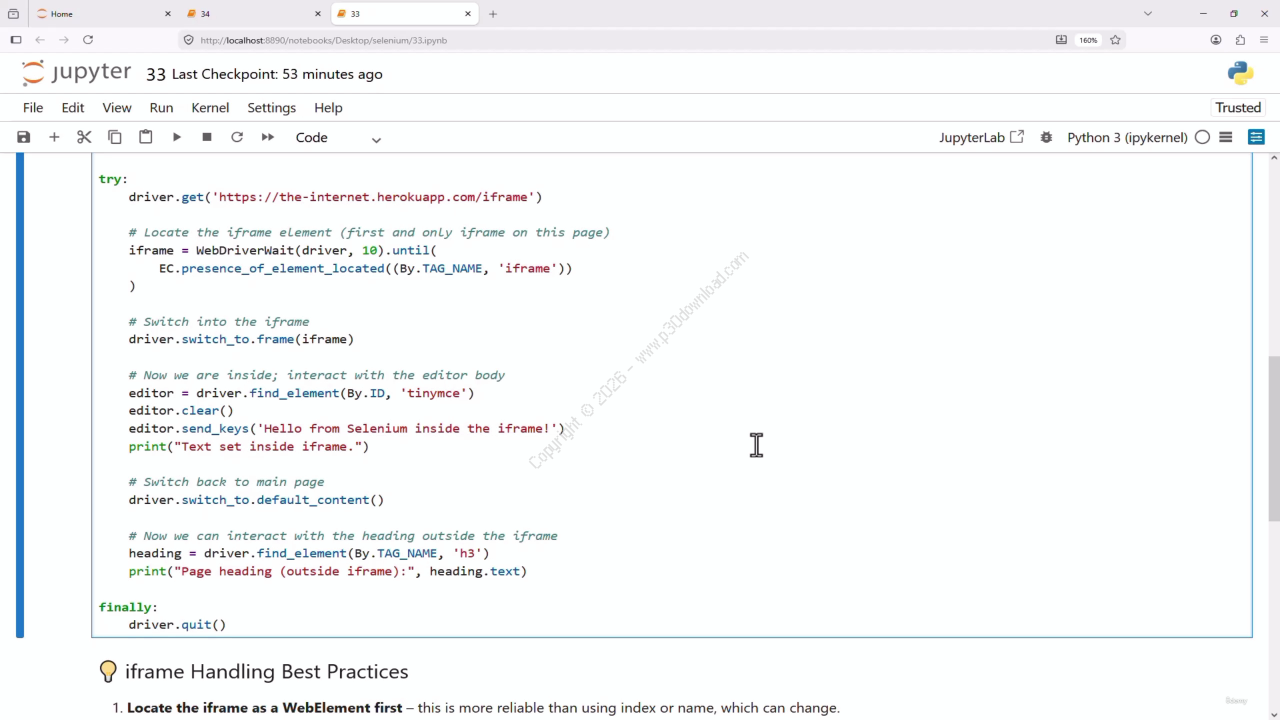Open the browser extensions puzzle icon
This screenshot has width=1280, height=720.
point(1240,40)
